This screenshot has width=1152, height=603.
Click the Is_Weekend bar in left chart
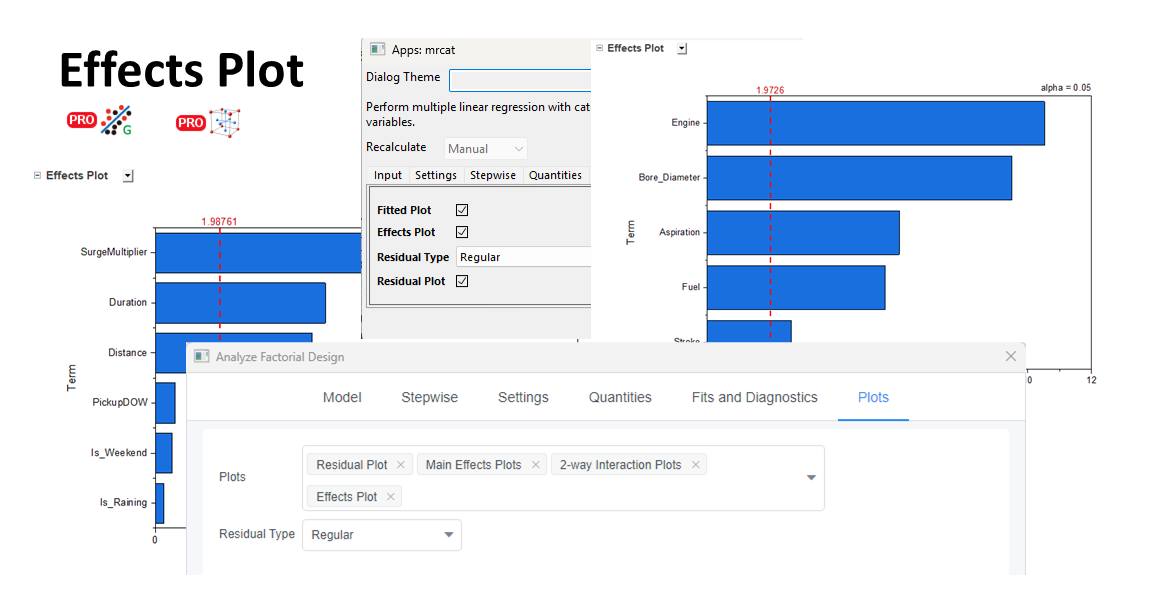click(x=164, y=453)
